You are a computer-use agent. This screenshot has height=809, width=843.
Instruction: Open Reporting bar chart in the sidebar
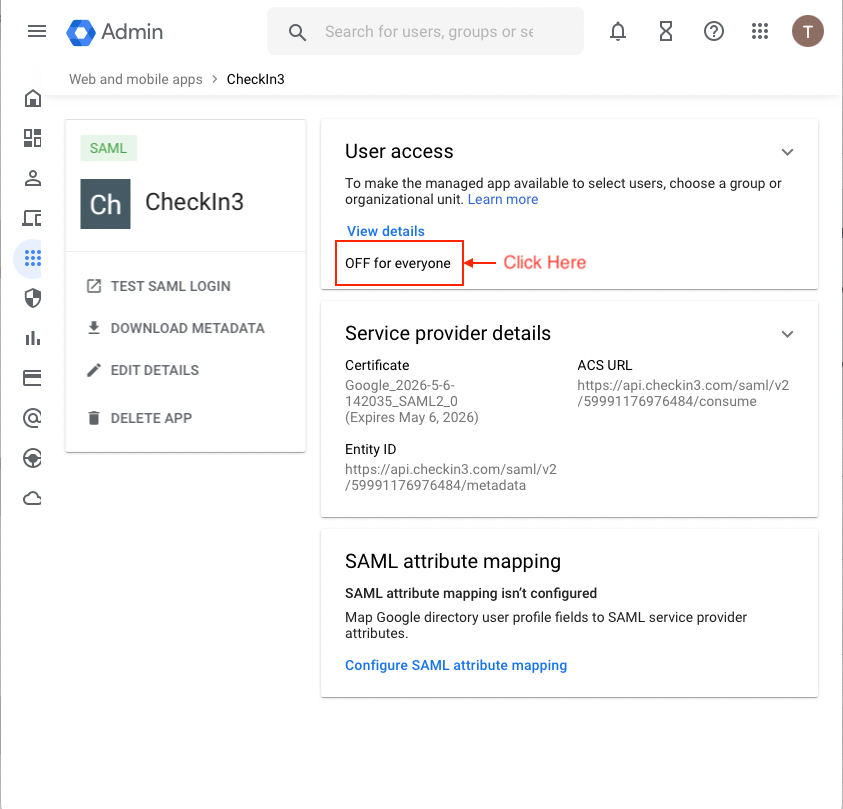[x=33, y=338]
